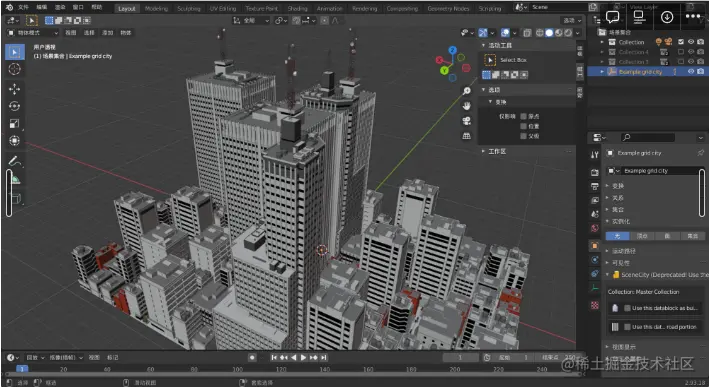Start timeline playback with the play button

(303, 357)
